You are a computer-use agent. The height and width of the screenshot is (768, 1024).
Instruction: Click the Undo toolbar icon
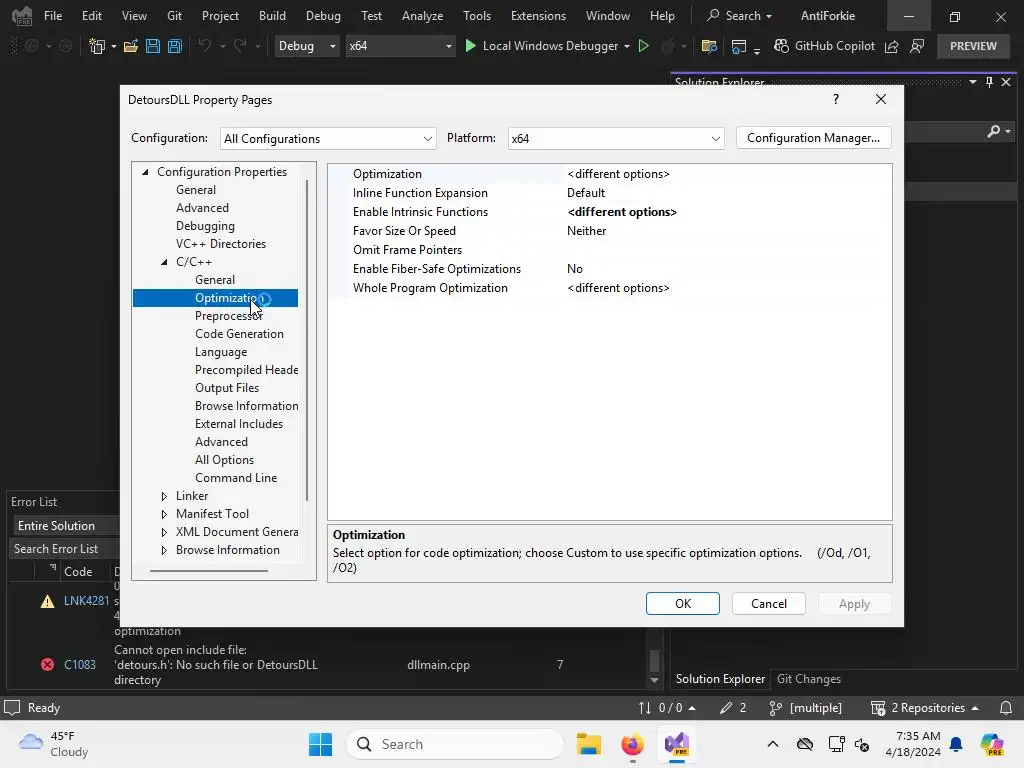[205, 46]
